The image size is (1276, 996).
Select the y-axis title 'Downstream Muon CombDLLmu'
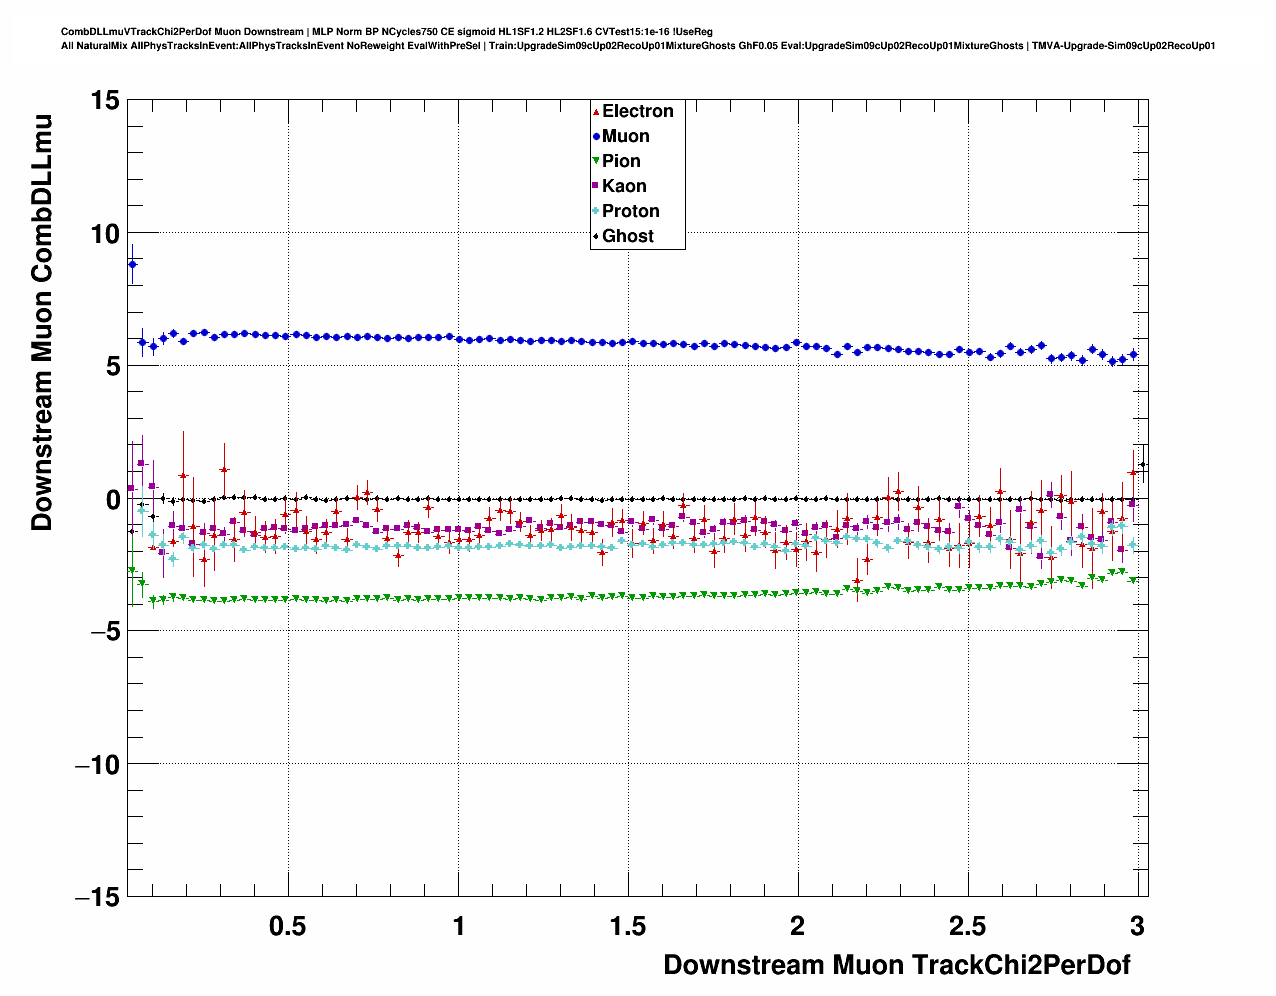[x=42, y=322]
